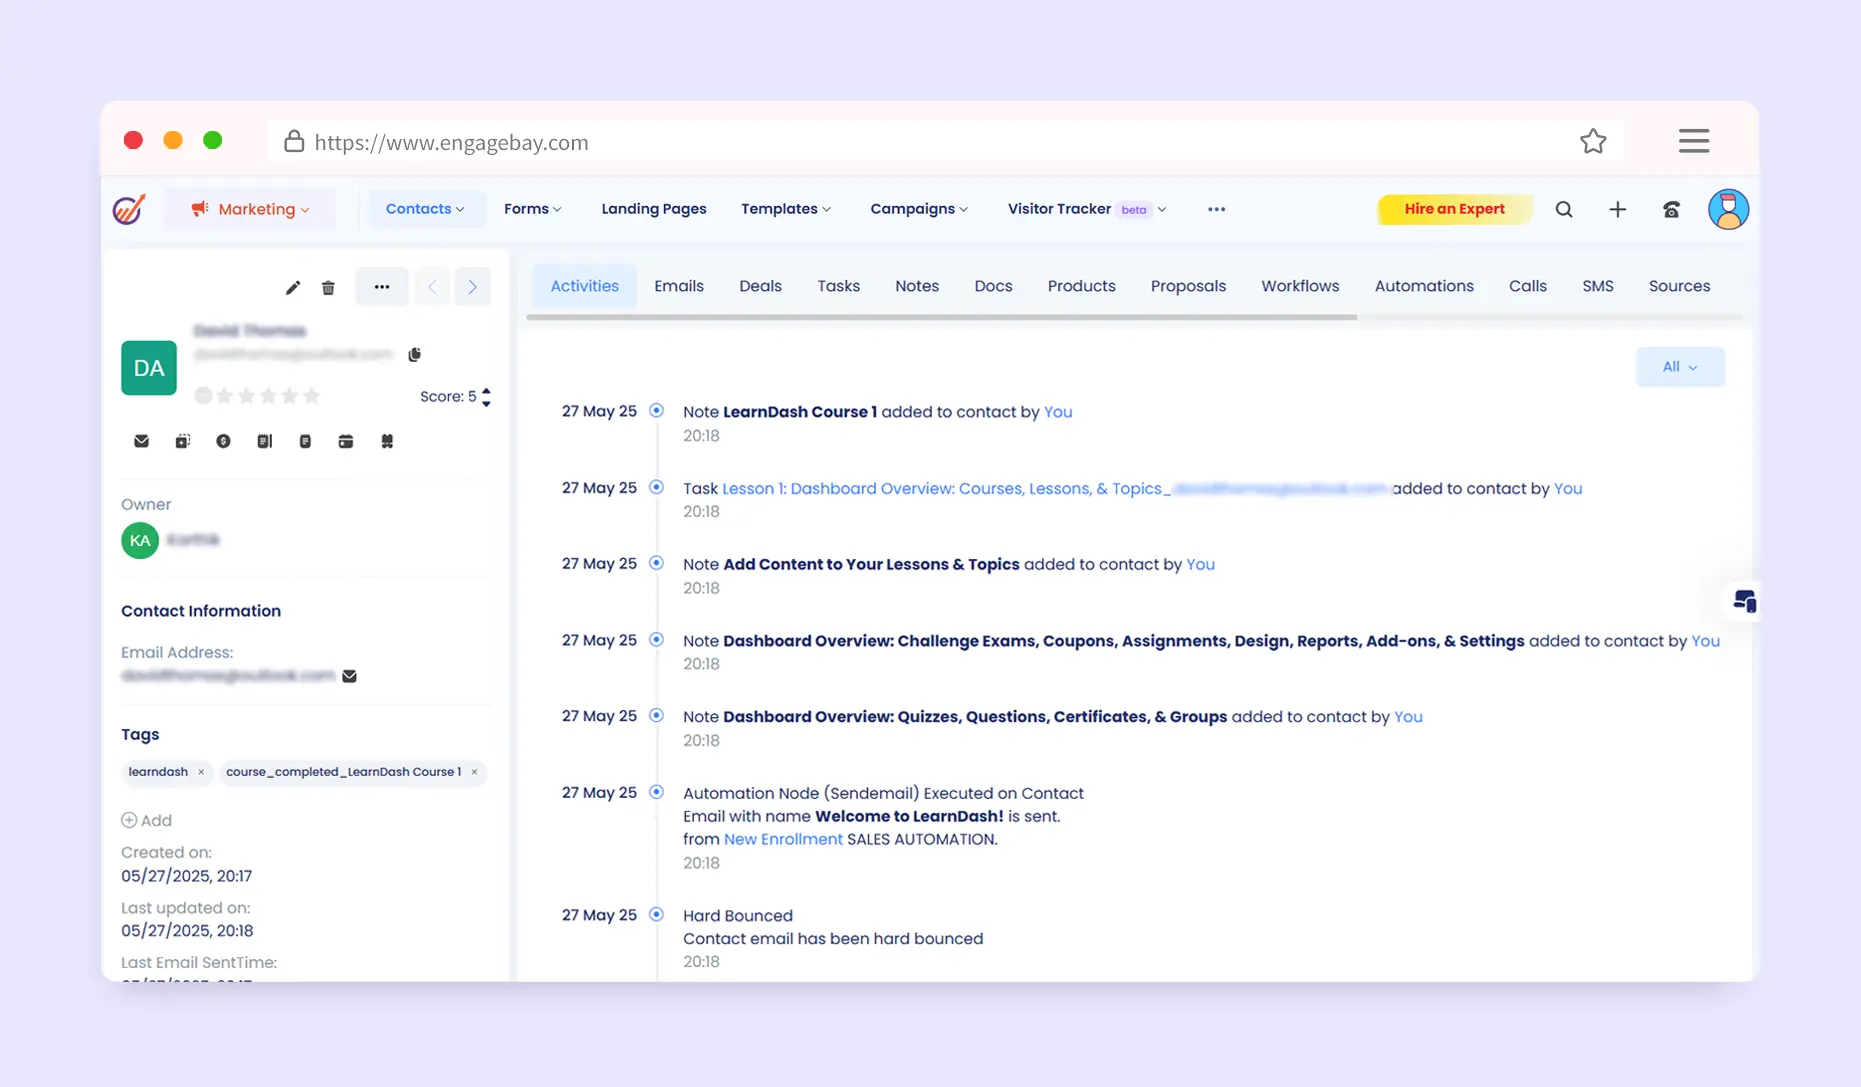The width and height of the screenshot is (1861, 1087).
Task: Click the dollar sign add deal icon
Action: 223,441
